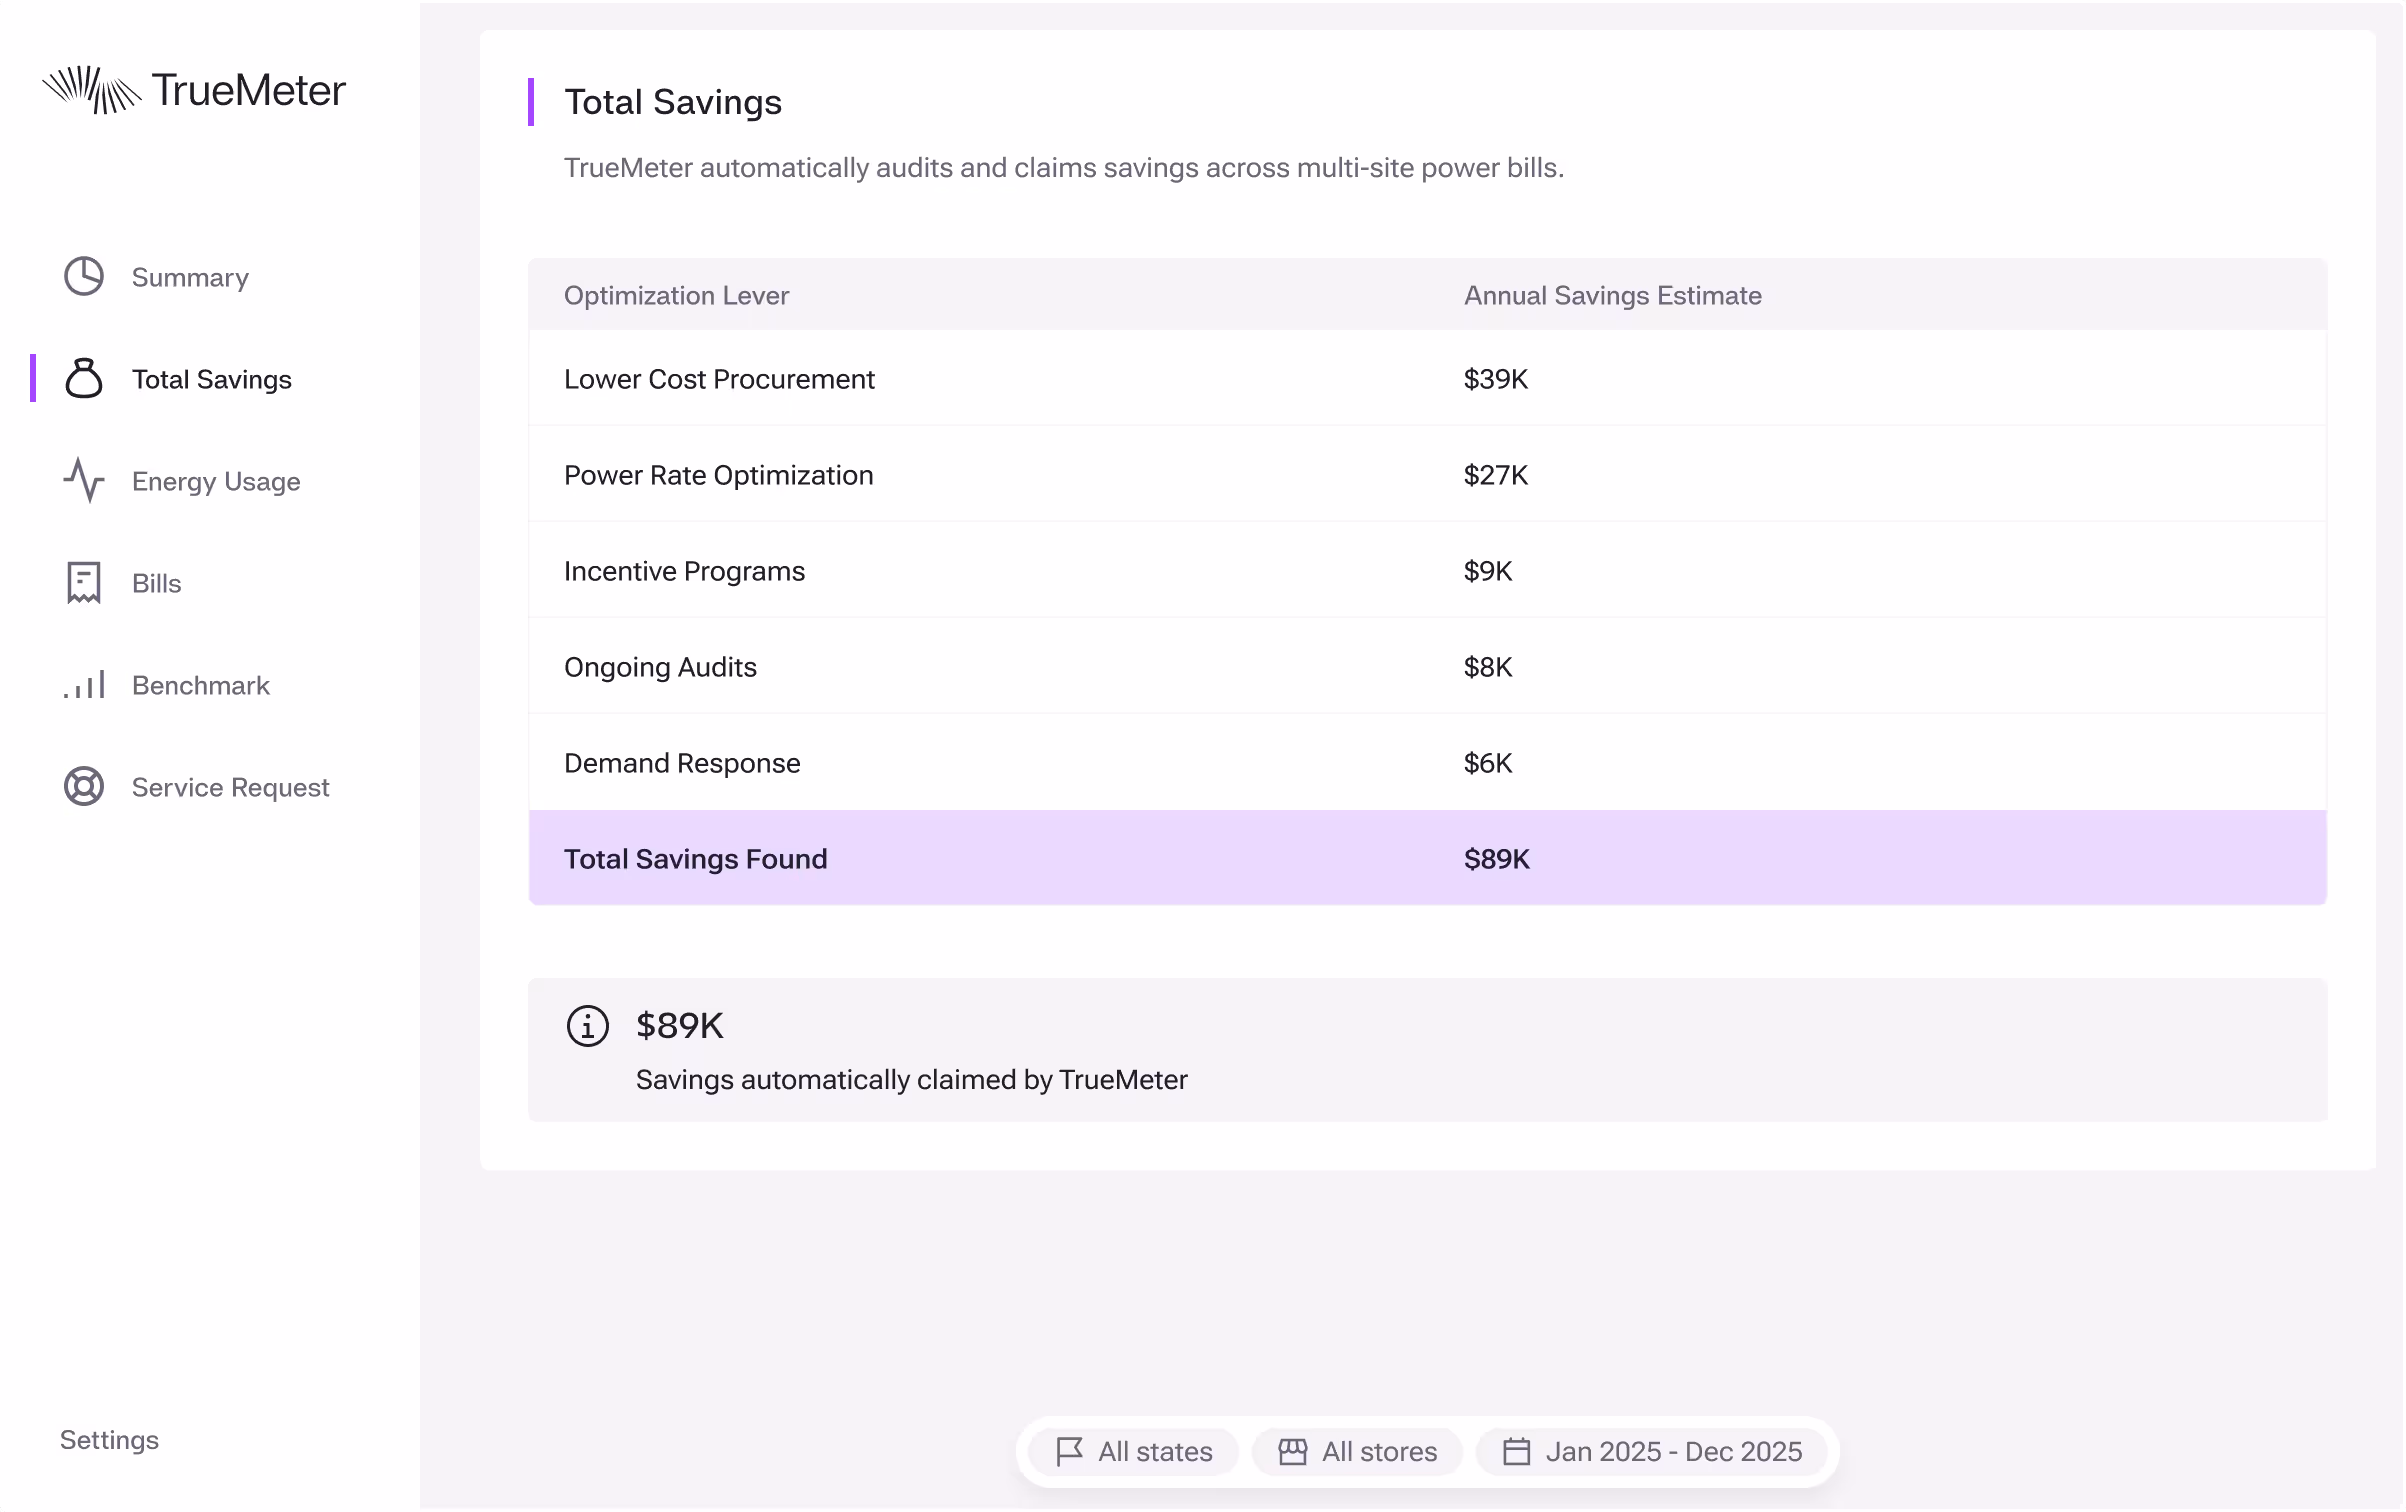The width and height of the screenshot is (2406, 1512).
Task: Open the Jan 2025 - Dec 2025 date range
Action: 1653,1451
